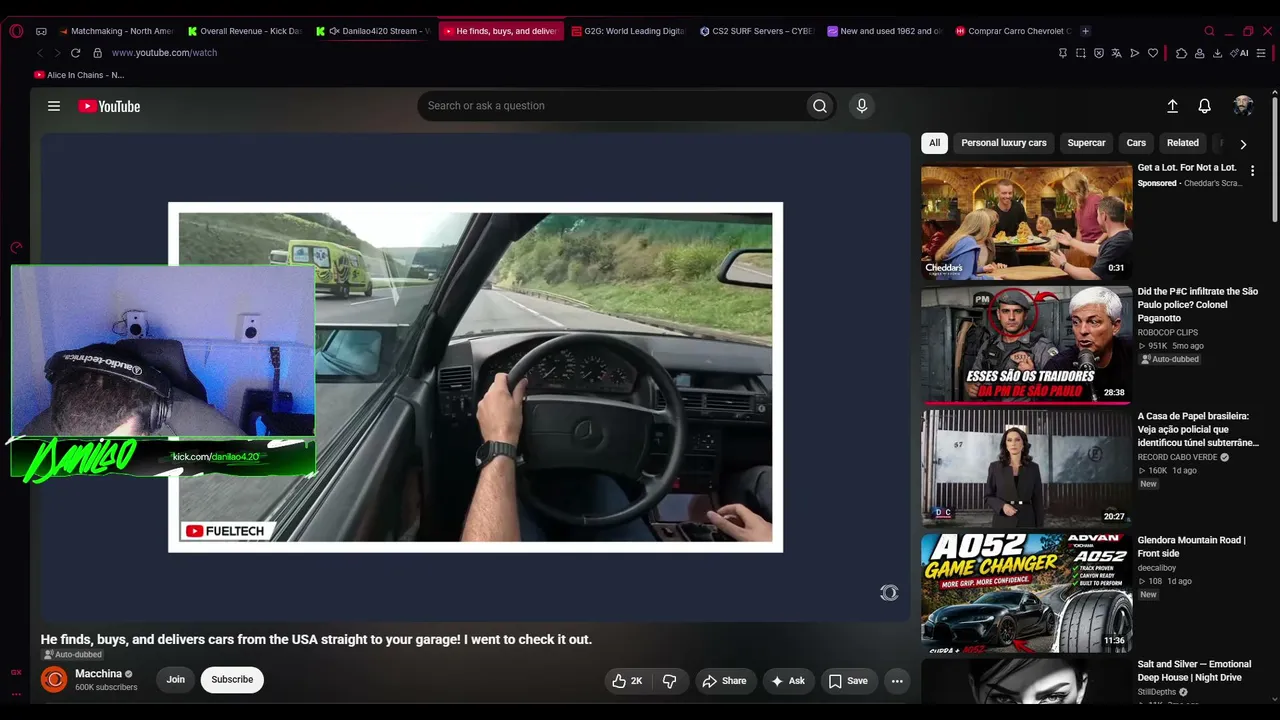Open the ad blocker shield icon
The image size is (1280, 720).
pos(1099,53)
